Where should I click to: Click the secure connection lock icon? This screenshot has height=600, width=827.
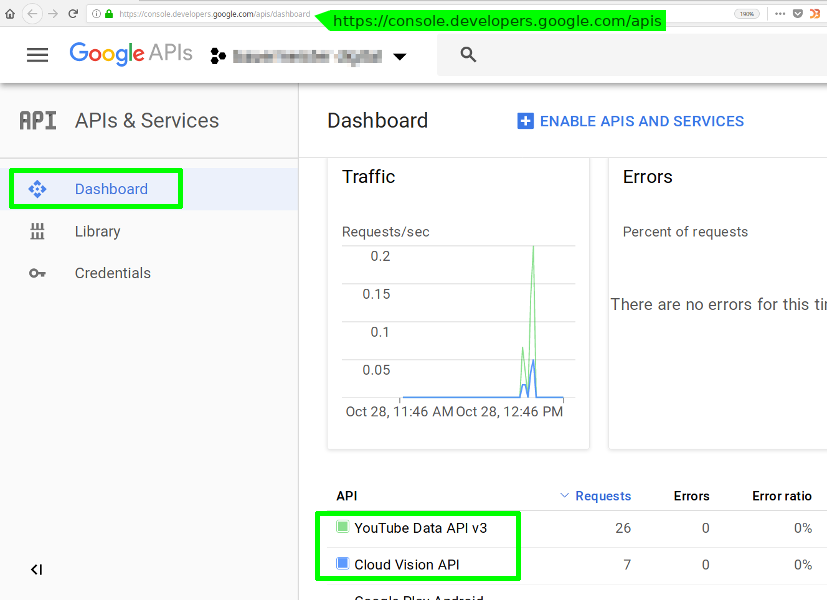coord(107,15)
